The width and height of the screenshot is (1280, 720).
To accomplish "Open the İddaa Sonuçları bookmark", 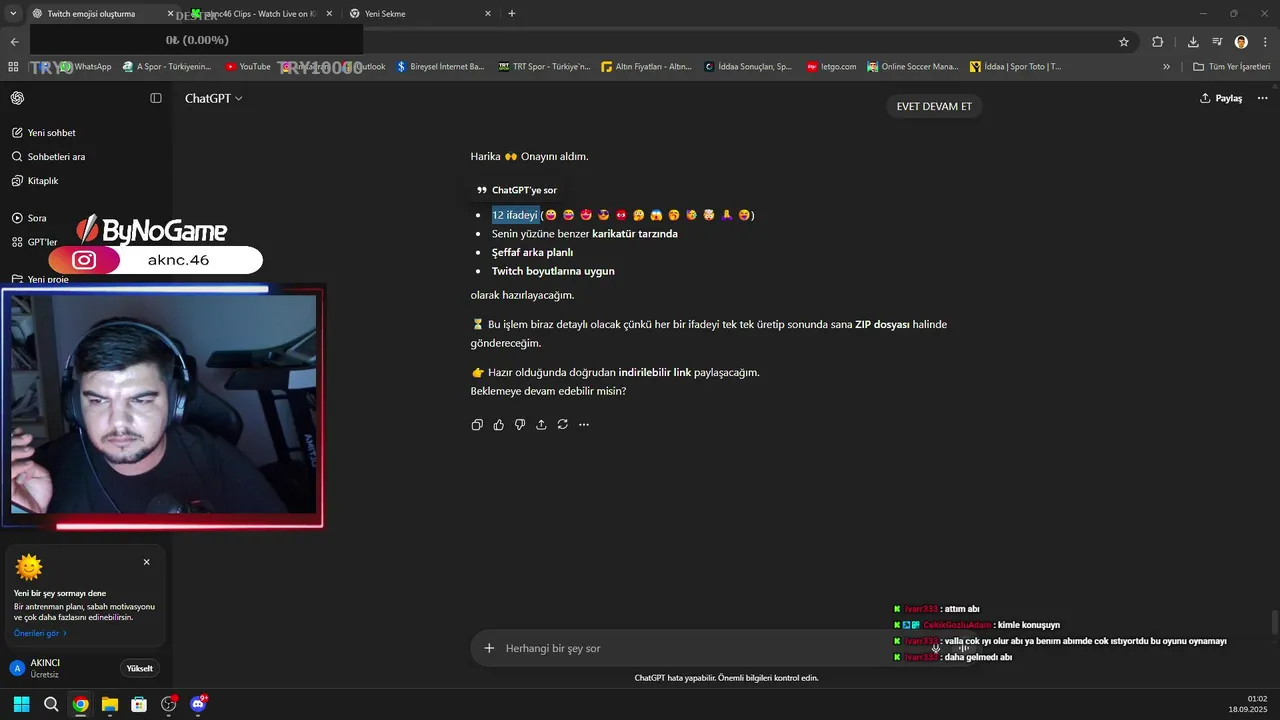I will tap(748, 67).
